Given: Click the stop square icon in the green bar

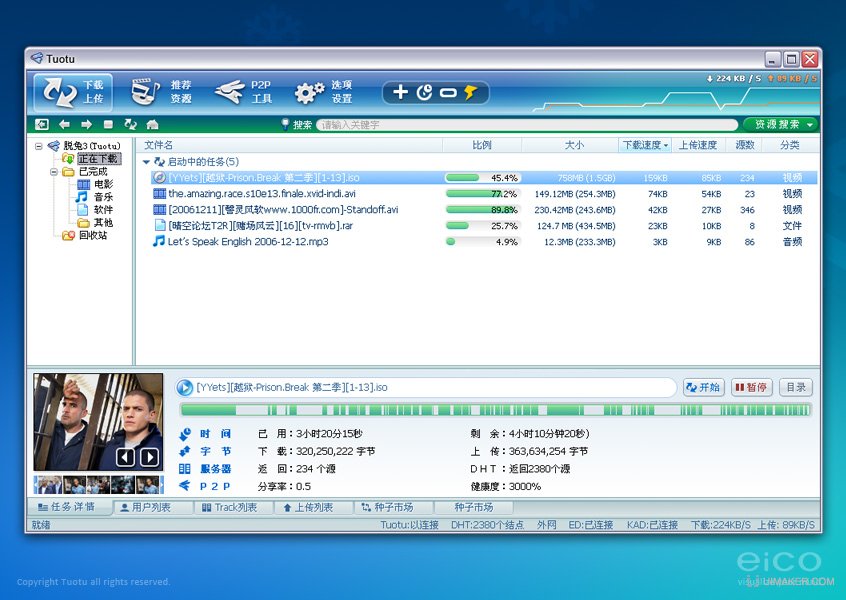Looking at the screenshot, I should (108, 125).
